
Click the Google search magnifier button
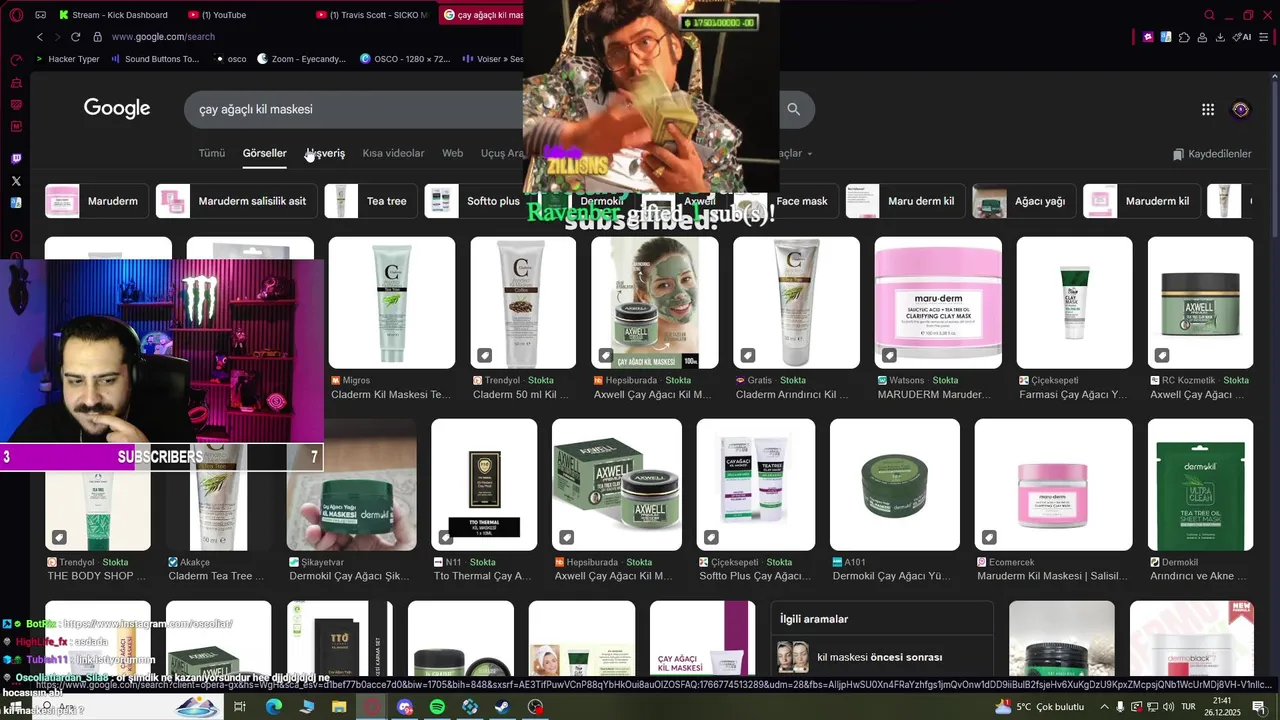[794, 109]
